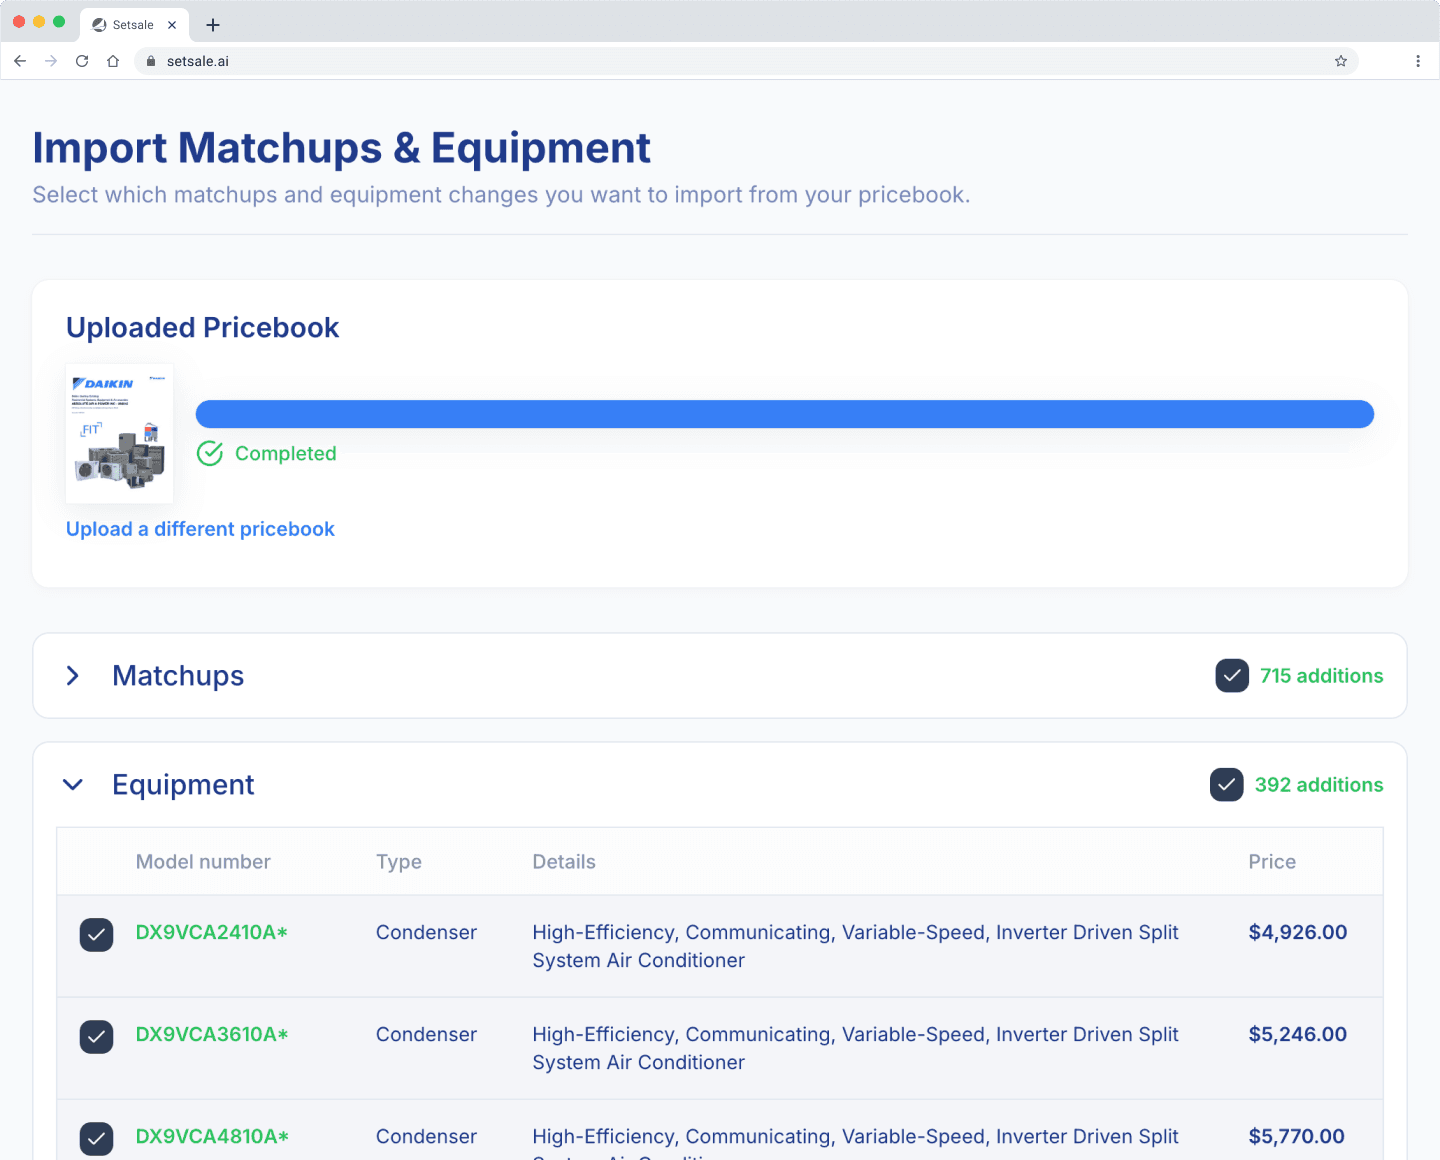Toggle the 392 additions checkbox
Screen dimensions: 1440x1160
point(1227,785)
